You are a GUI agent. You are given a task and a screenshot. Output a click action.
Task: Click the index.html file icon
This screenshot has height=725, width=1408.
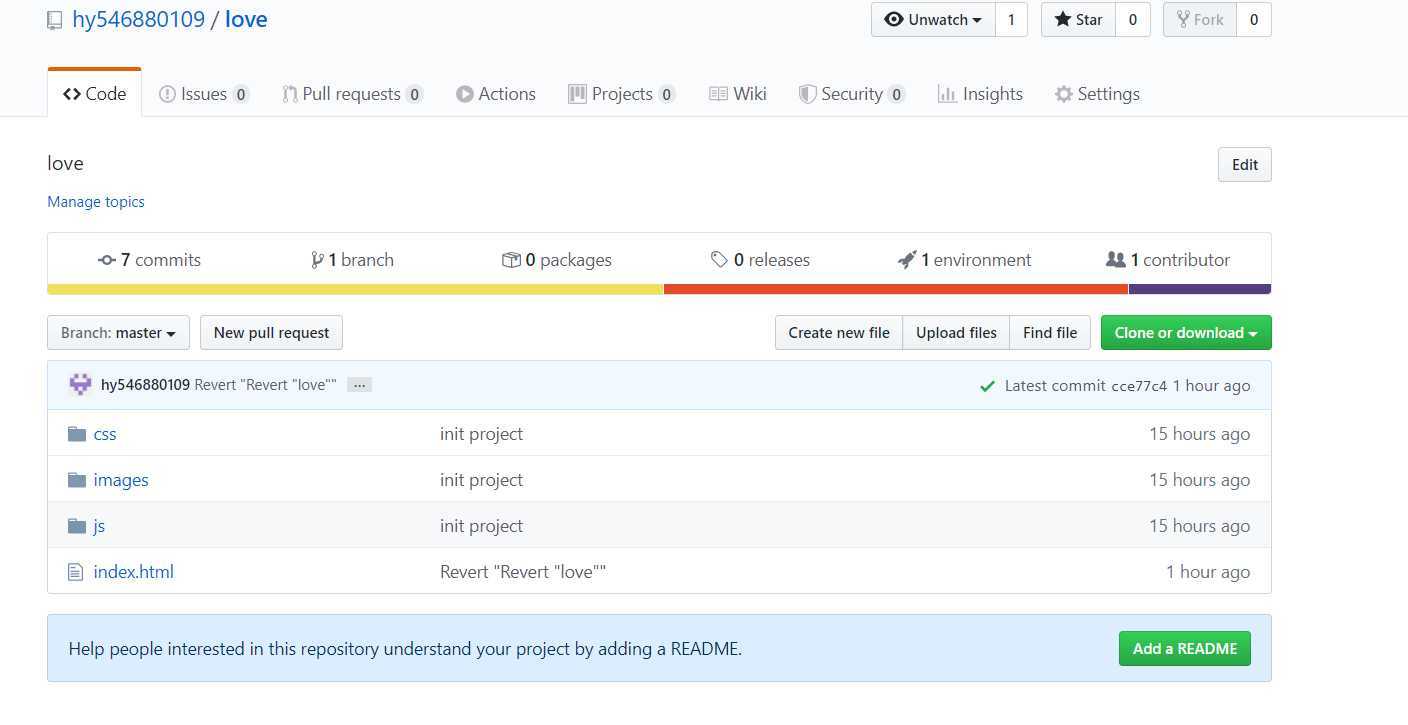coord(76,572)
